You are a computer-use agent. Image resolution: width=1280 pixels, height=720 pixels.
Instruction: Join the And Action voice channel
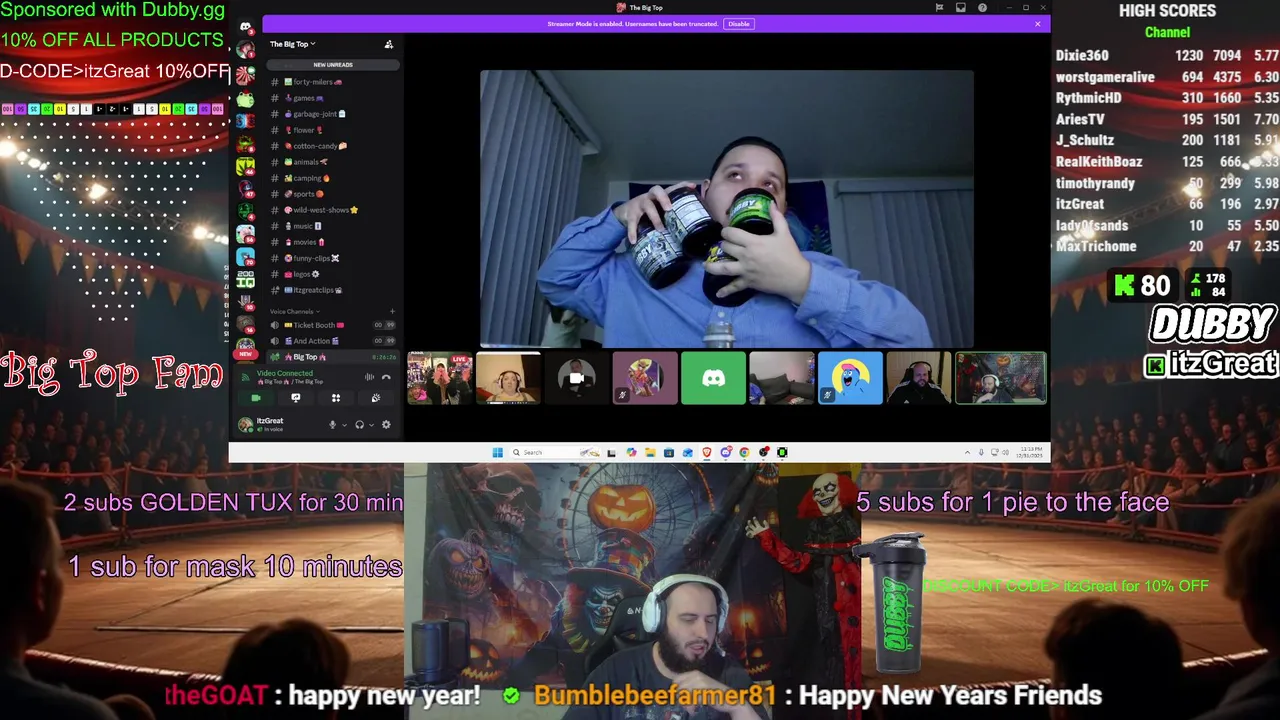pyautogui.click(x=334, y=341)
